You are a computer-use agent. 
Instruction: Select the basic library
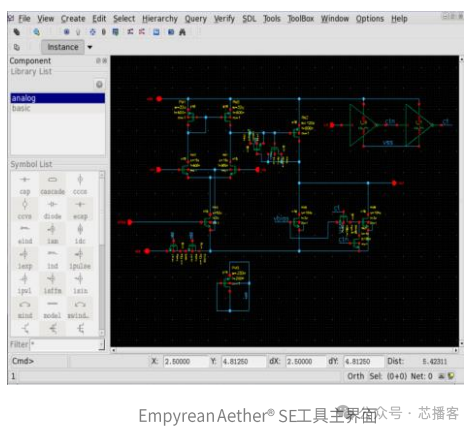click(x=58, y=108)
